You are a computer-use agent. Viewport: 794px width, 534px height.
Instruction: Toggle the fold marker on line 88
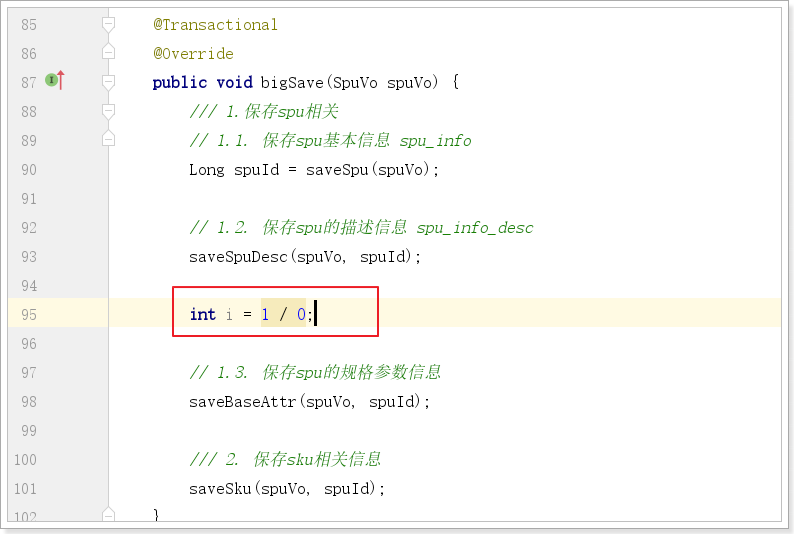(108, 111)
